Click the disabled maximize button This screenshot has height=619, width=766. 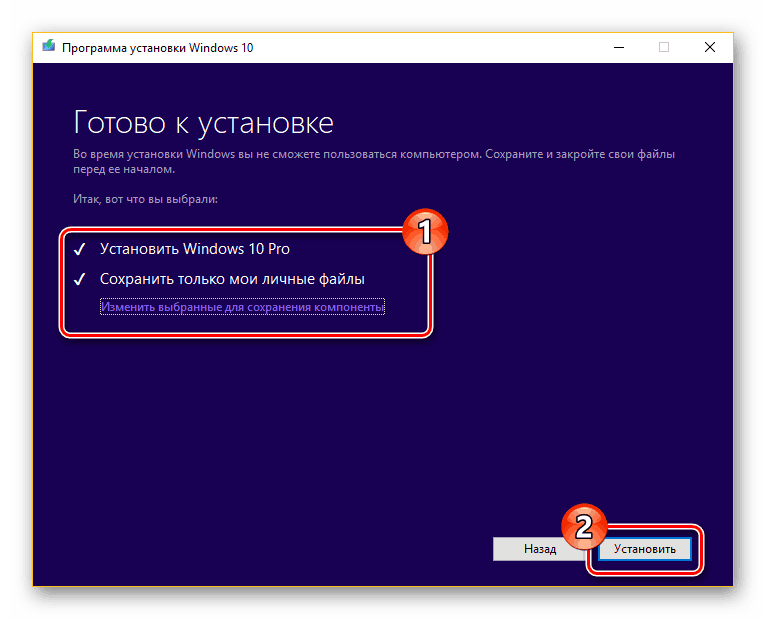664,47
